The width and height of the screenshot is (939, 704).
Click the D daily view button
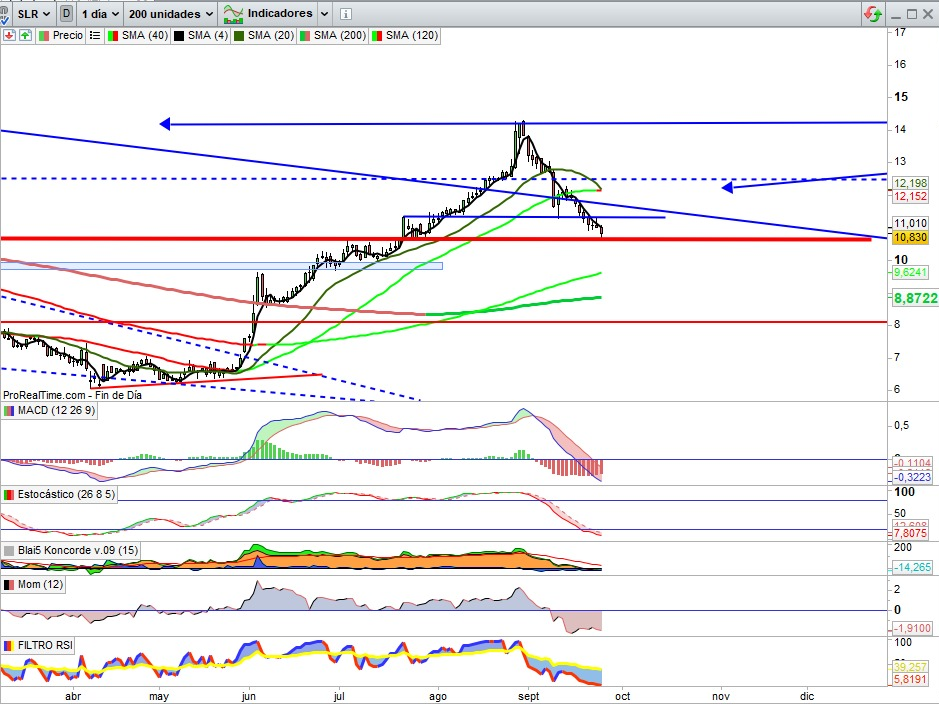66,13
